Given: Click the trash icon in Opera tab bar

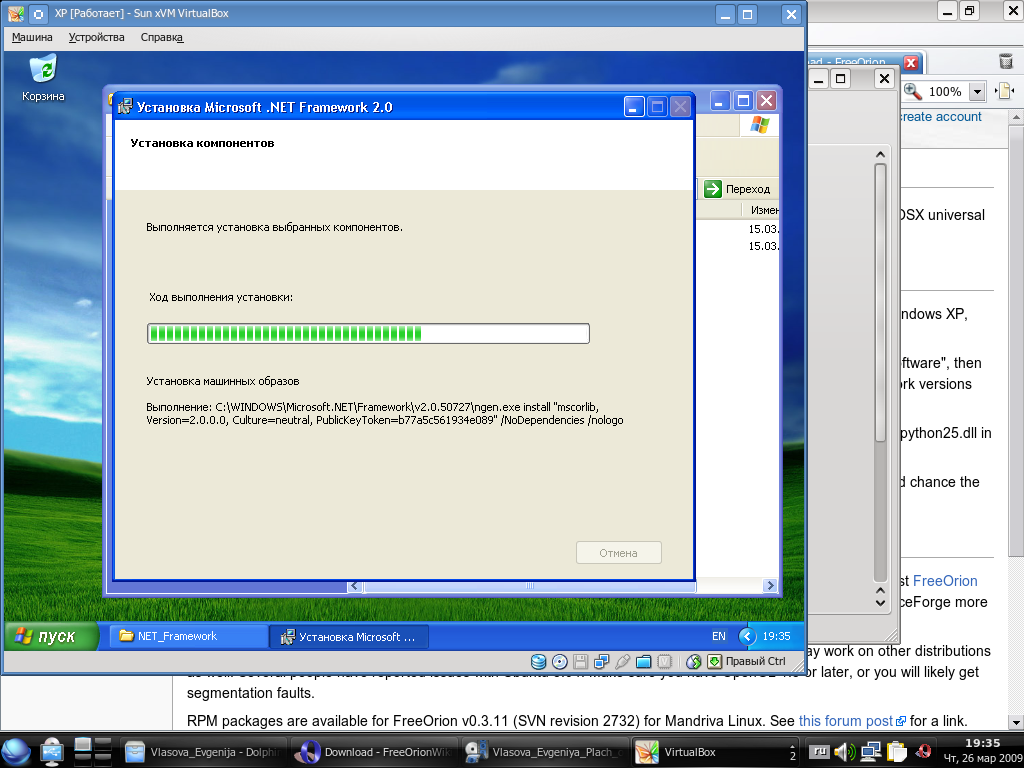Looking at the screenshot, I should [x=1006, y=61].
